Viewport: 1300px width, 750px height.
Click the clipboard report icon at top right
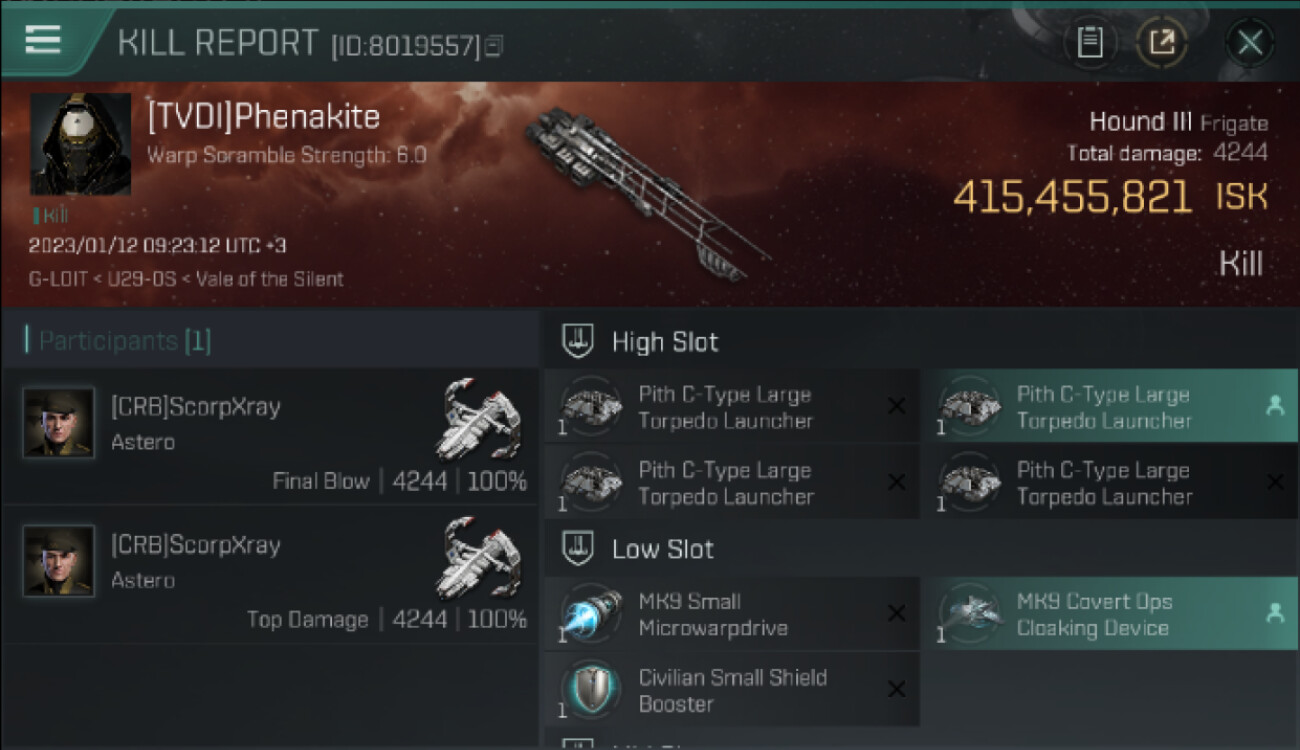(1090, 43)
